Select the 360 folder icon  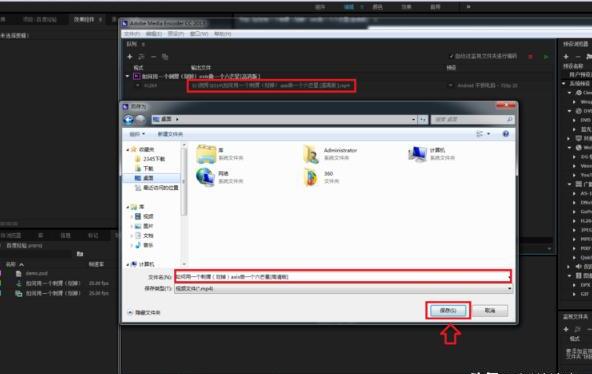coord(311,177)
